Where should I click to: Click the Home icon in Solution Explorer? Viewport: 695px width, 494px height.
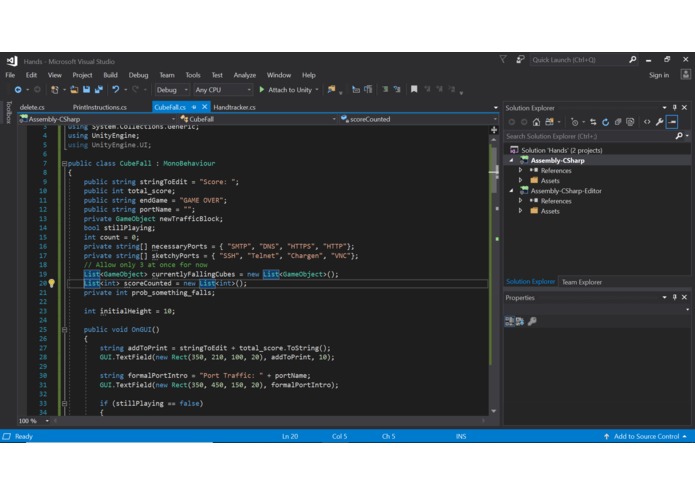pyautogui.click(x=536, y=122)
